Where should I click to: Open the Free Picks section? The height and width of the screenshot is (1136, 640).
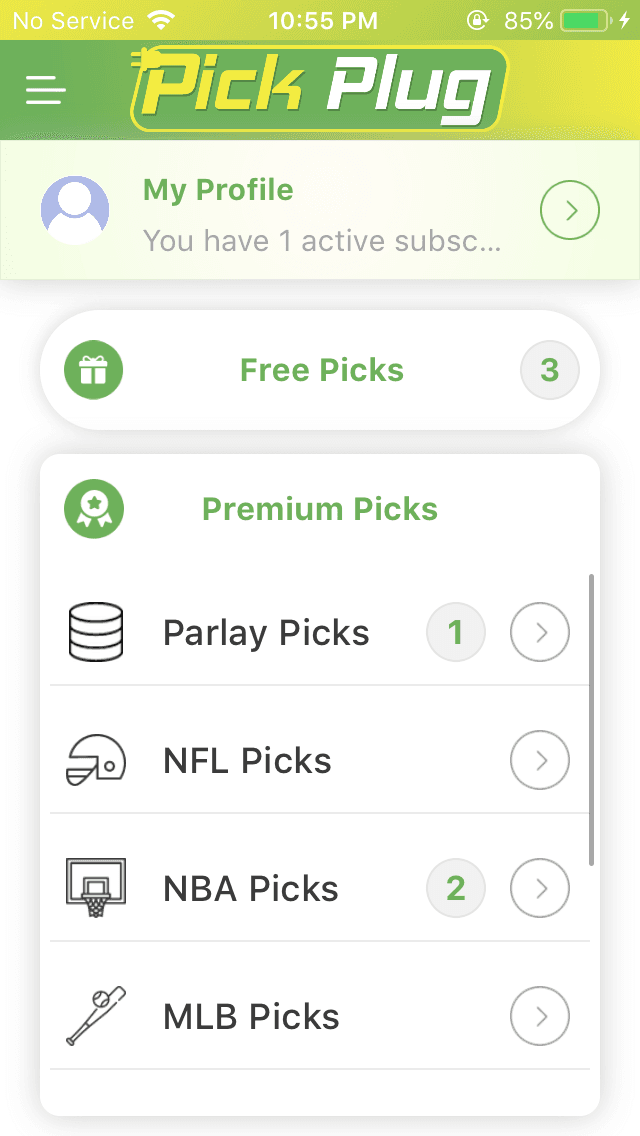[x=320, y=370]
